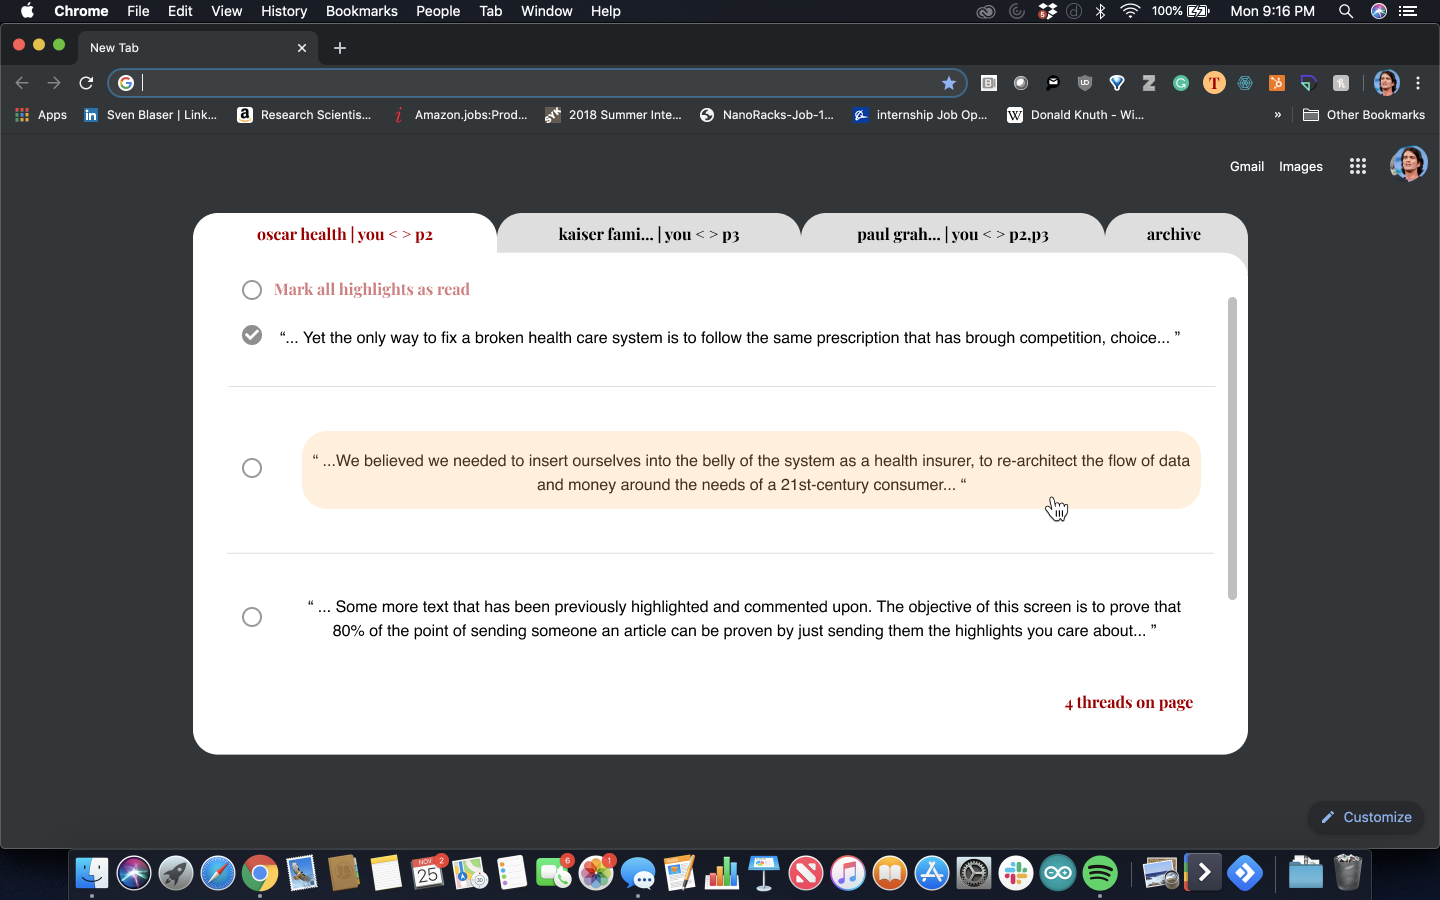This screenshot has height=900, width=1440.
Task: Launch Finder from the dock
Action: pyautogui.click(x=92, y=873)
